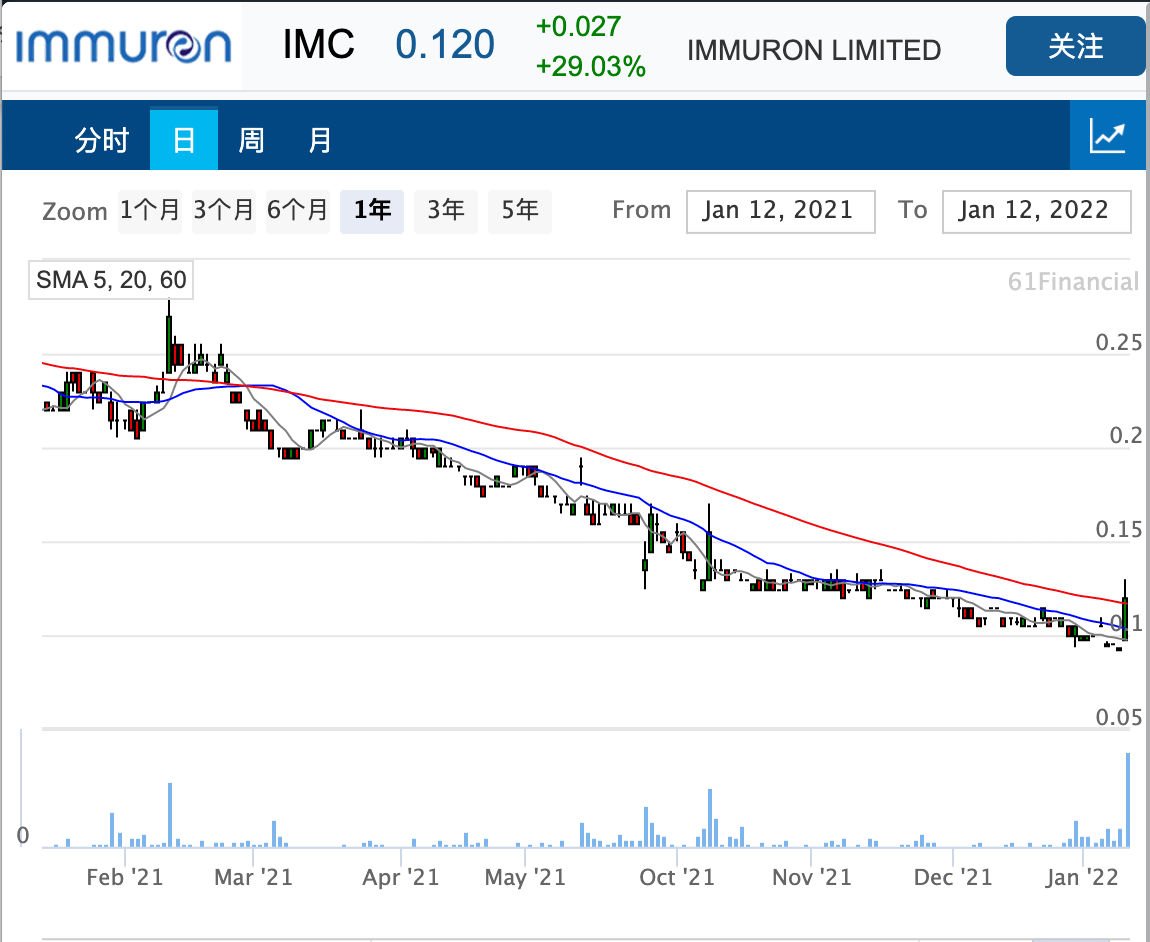Follow the stock with 关注 button
This screenshot has height=942, width=1150.
(1075, 46)
